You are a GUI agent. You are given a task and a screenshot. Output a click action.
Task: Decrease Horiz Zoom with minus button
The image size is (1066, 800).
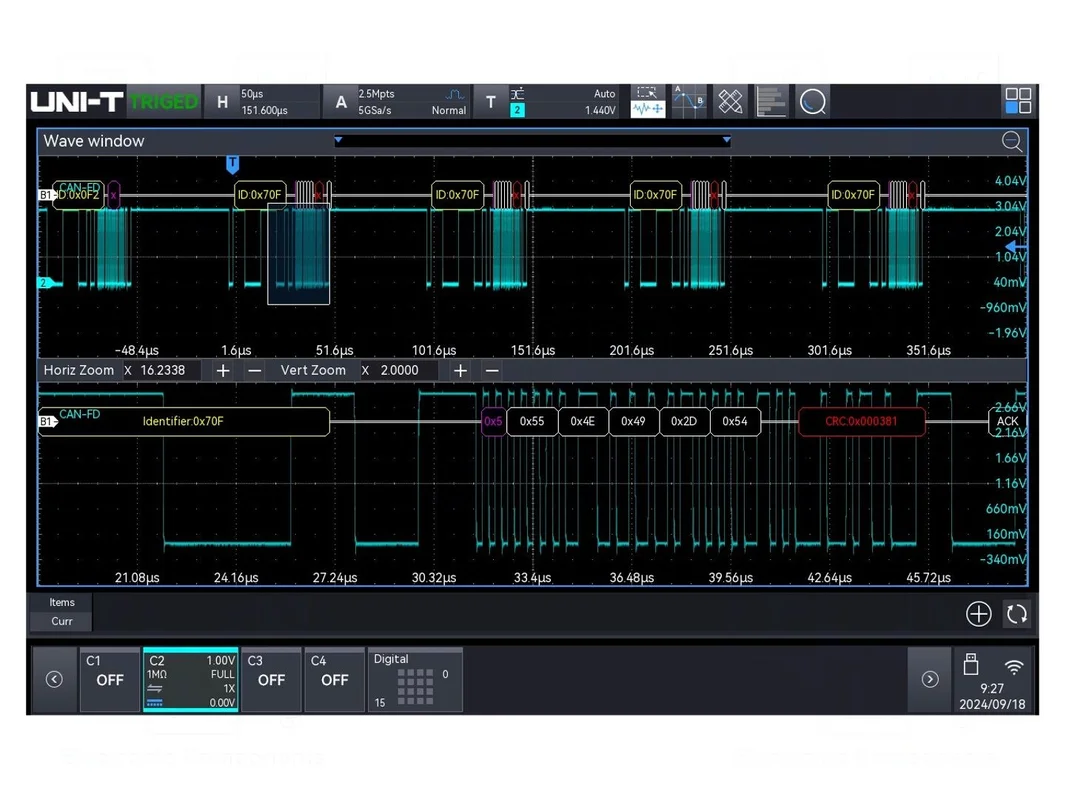pos(254,370)
